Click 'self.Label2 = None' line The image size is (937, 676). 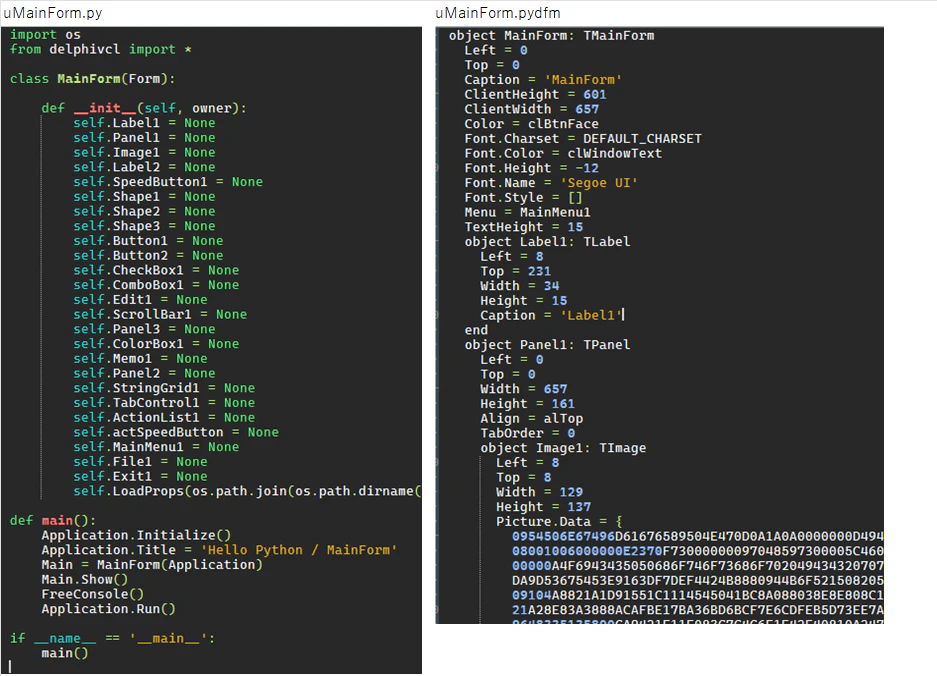coord(144,167)
